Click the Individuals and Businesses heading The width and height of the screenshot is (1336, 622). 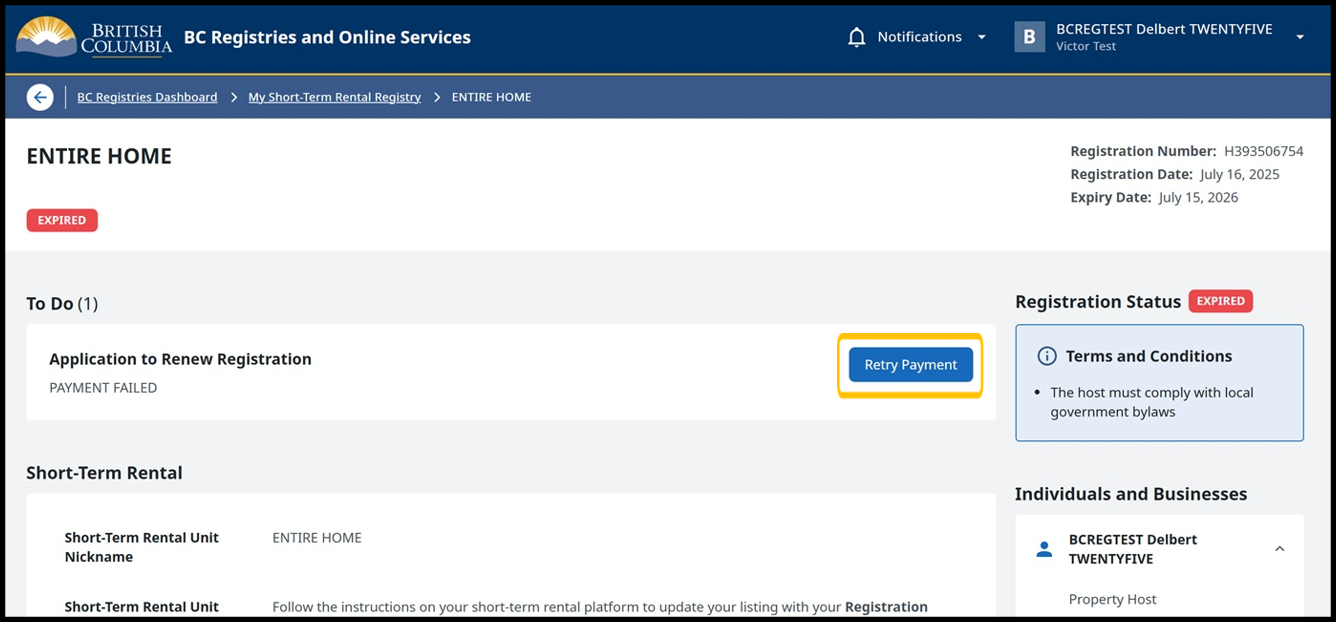tap(1131, 494)
